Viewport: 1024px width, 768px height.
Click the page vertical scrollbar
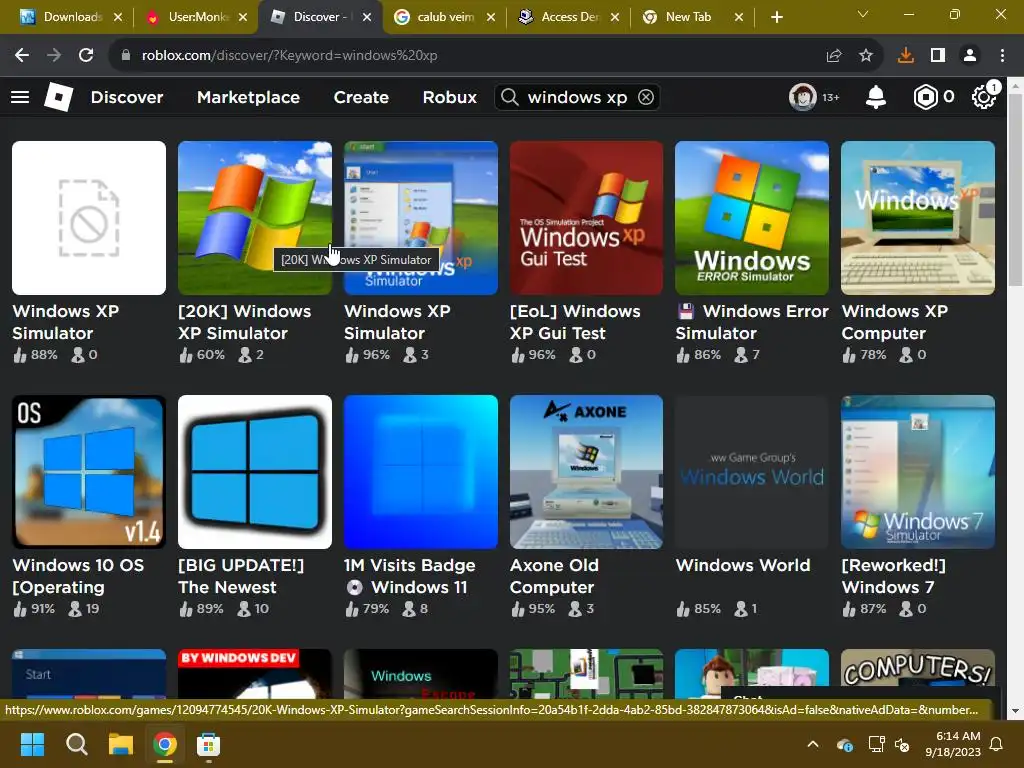pyautogui.click(x=1016, y=189)
